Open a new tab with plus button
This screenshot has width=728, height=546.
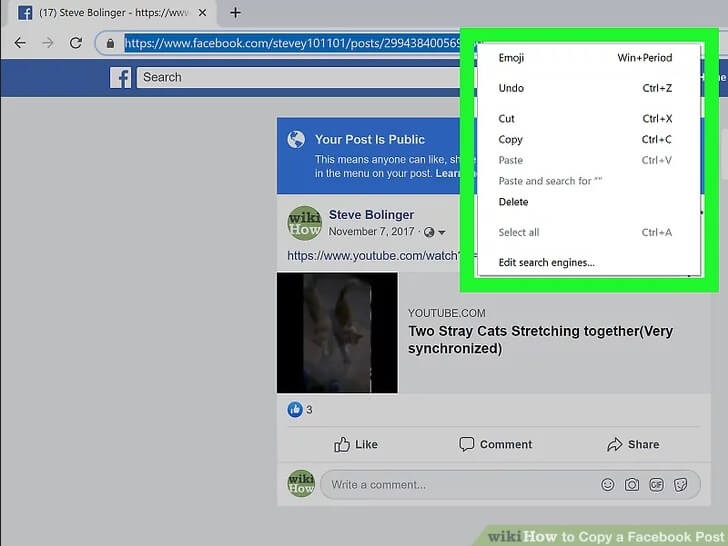(x=235, y=13)
